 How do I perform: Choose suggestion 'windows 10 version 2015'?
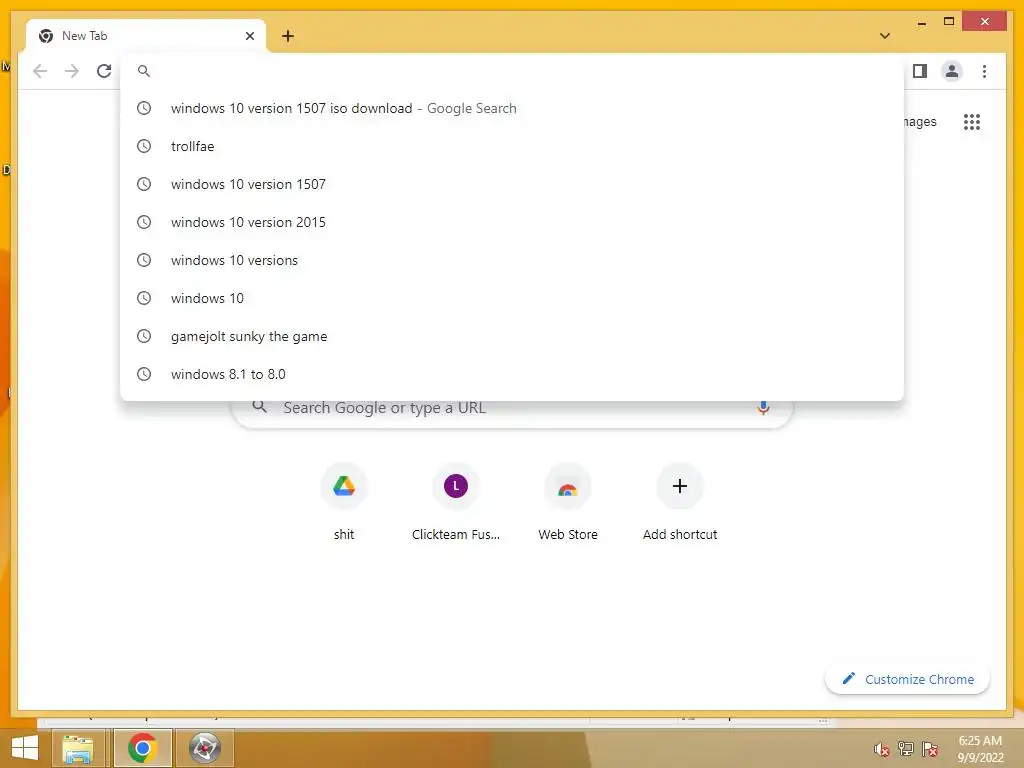(512, 222)
